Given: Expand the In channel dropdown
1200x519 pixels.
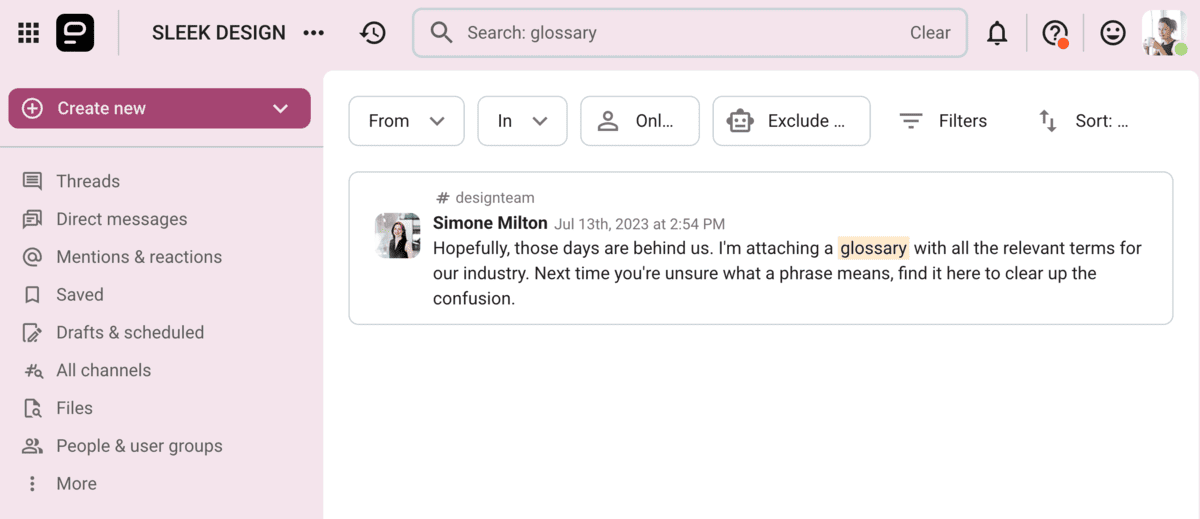Looking at the screenshot, I should (x=522, y=121).
